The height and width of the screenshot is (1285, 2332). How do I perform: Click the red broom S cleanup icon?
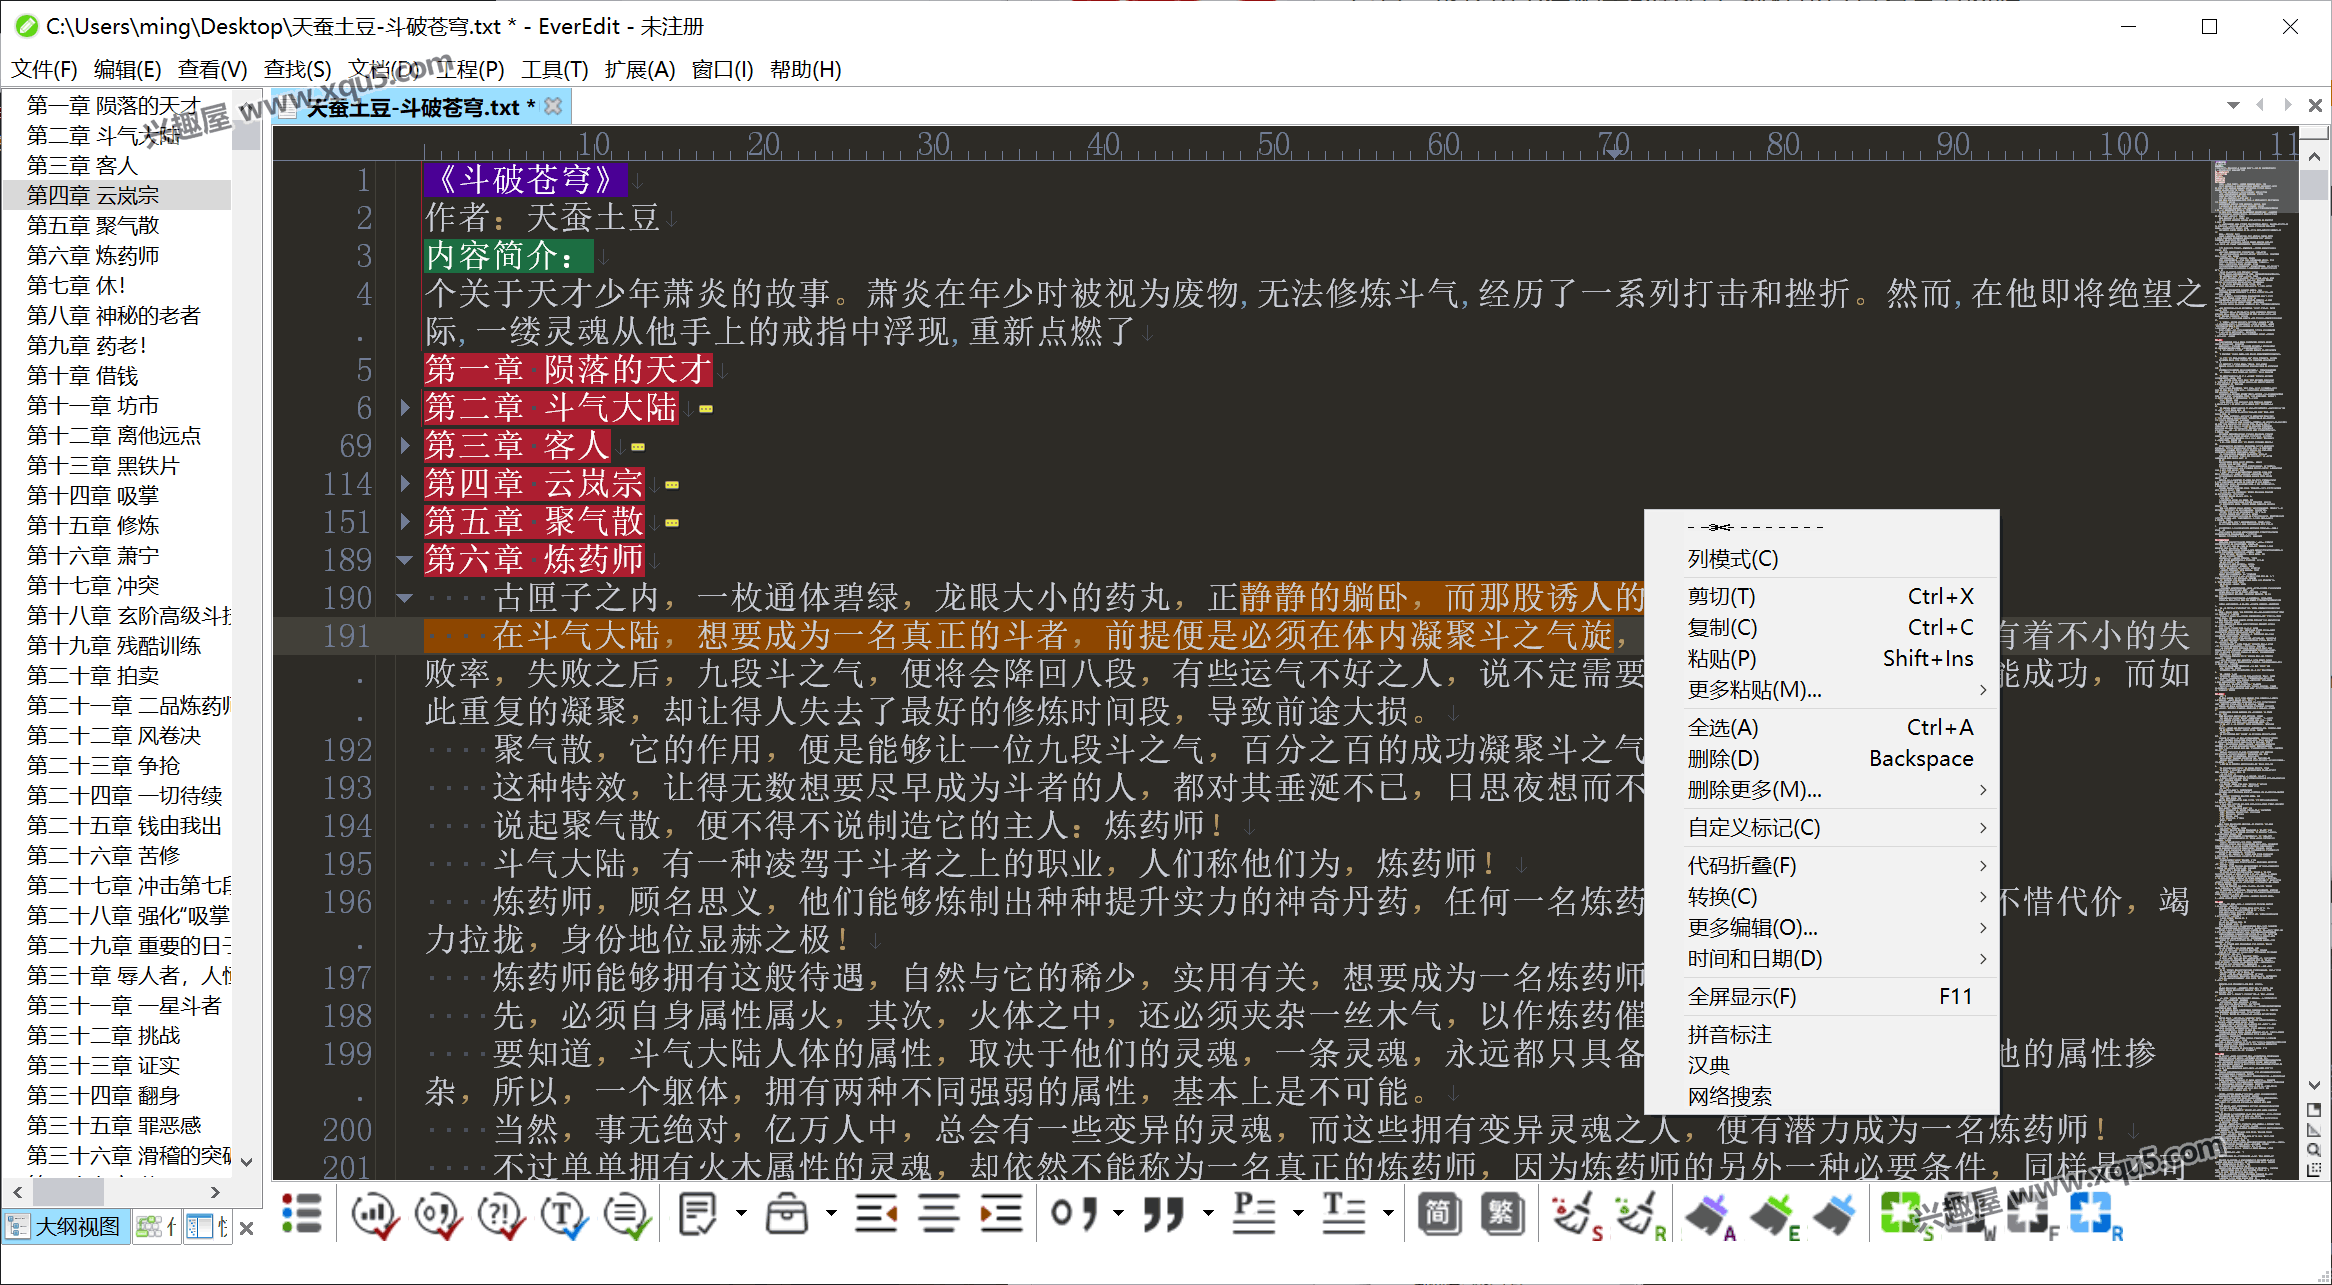point(1577,1215)
